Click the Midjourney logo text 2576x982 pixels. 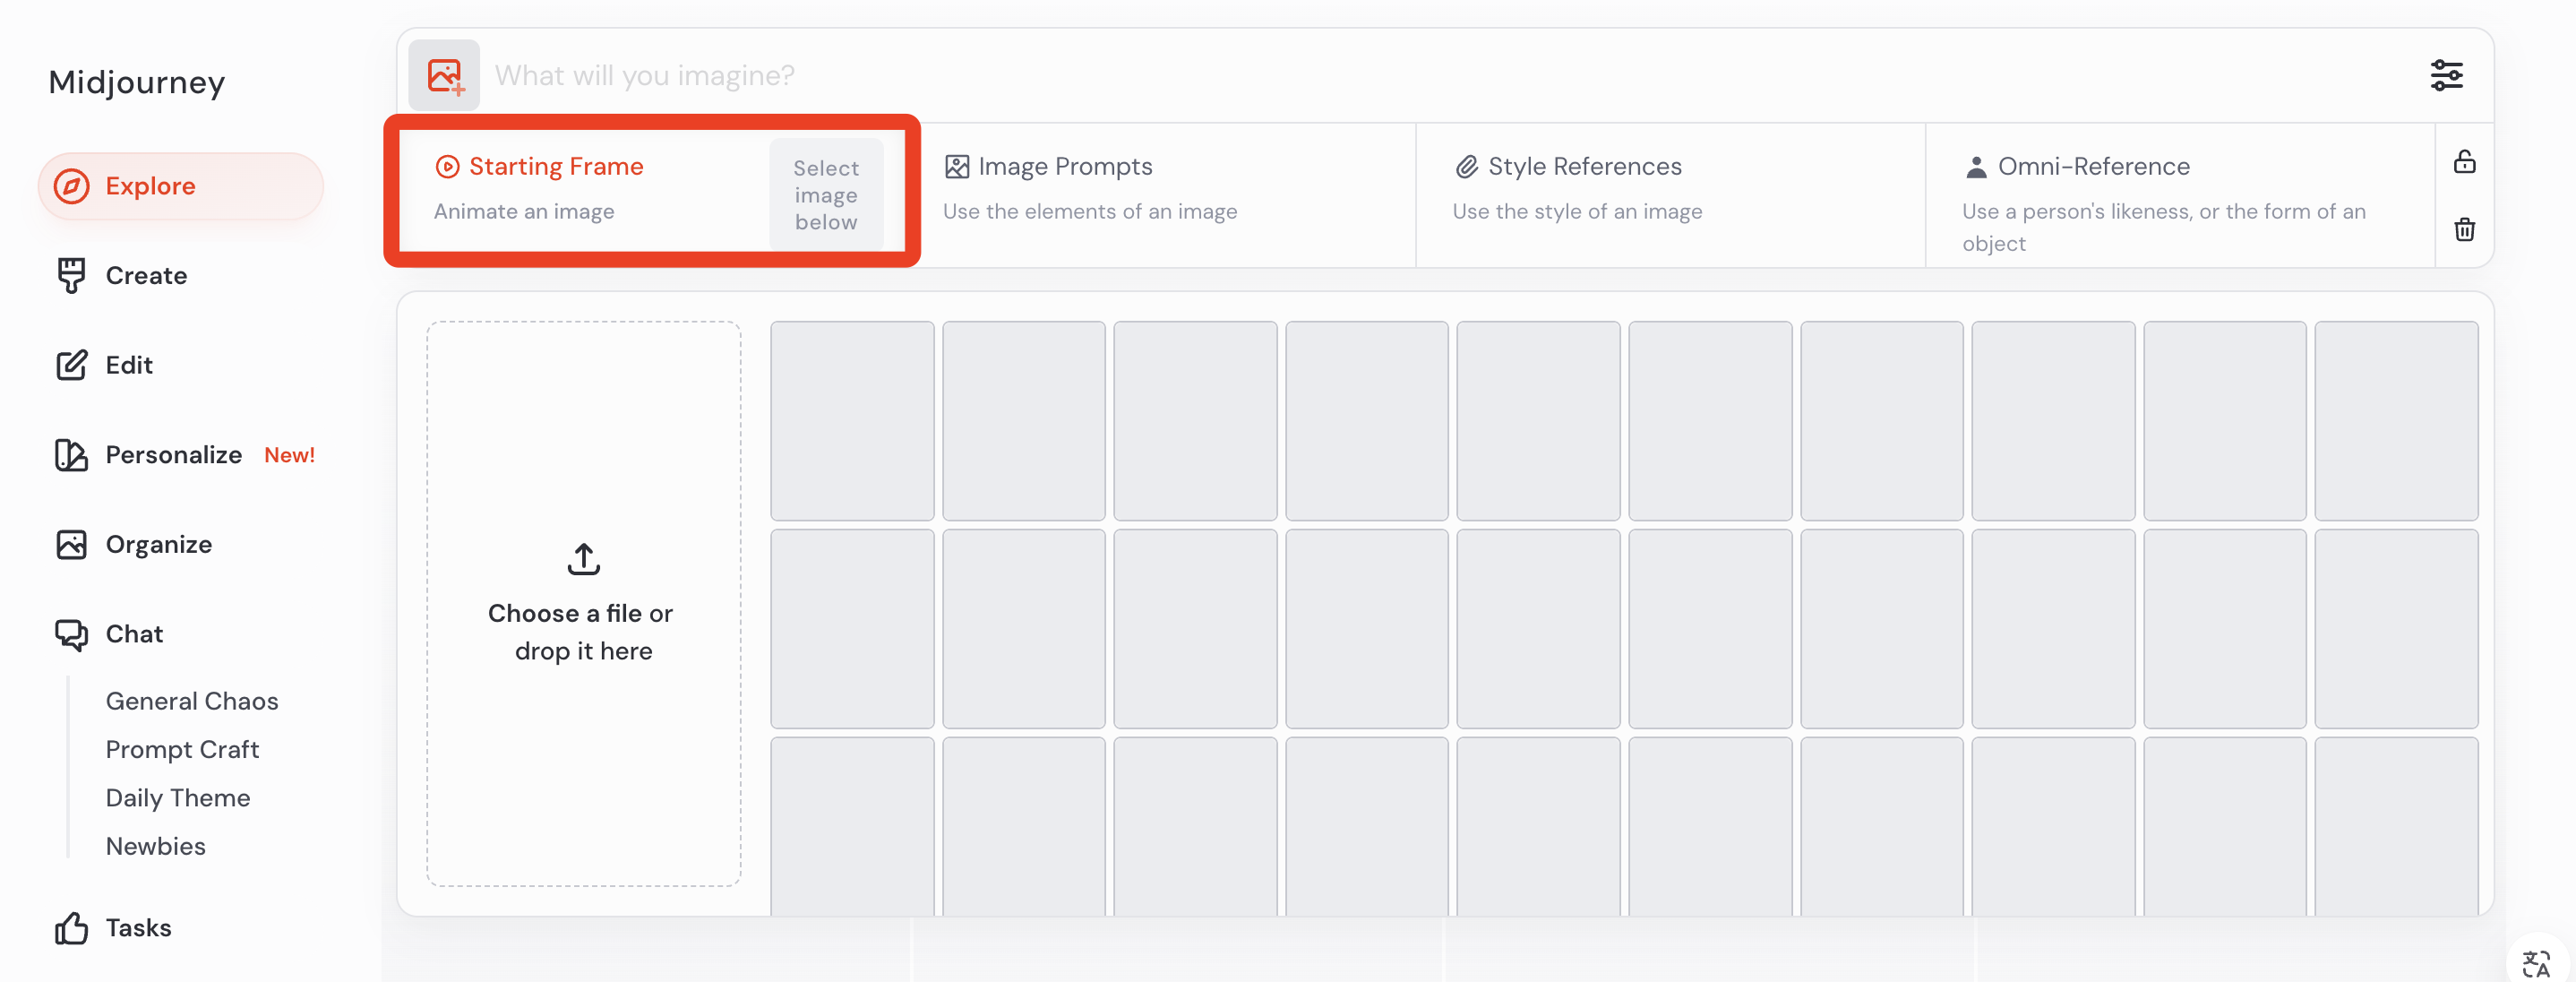coord(137,82)
